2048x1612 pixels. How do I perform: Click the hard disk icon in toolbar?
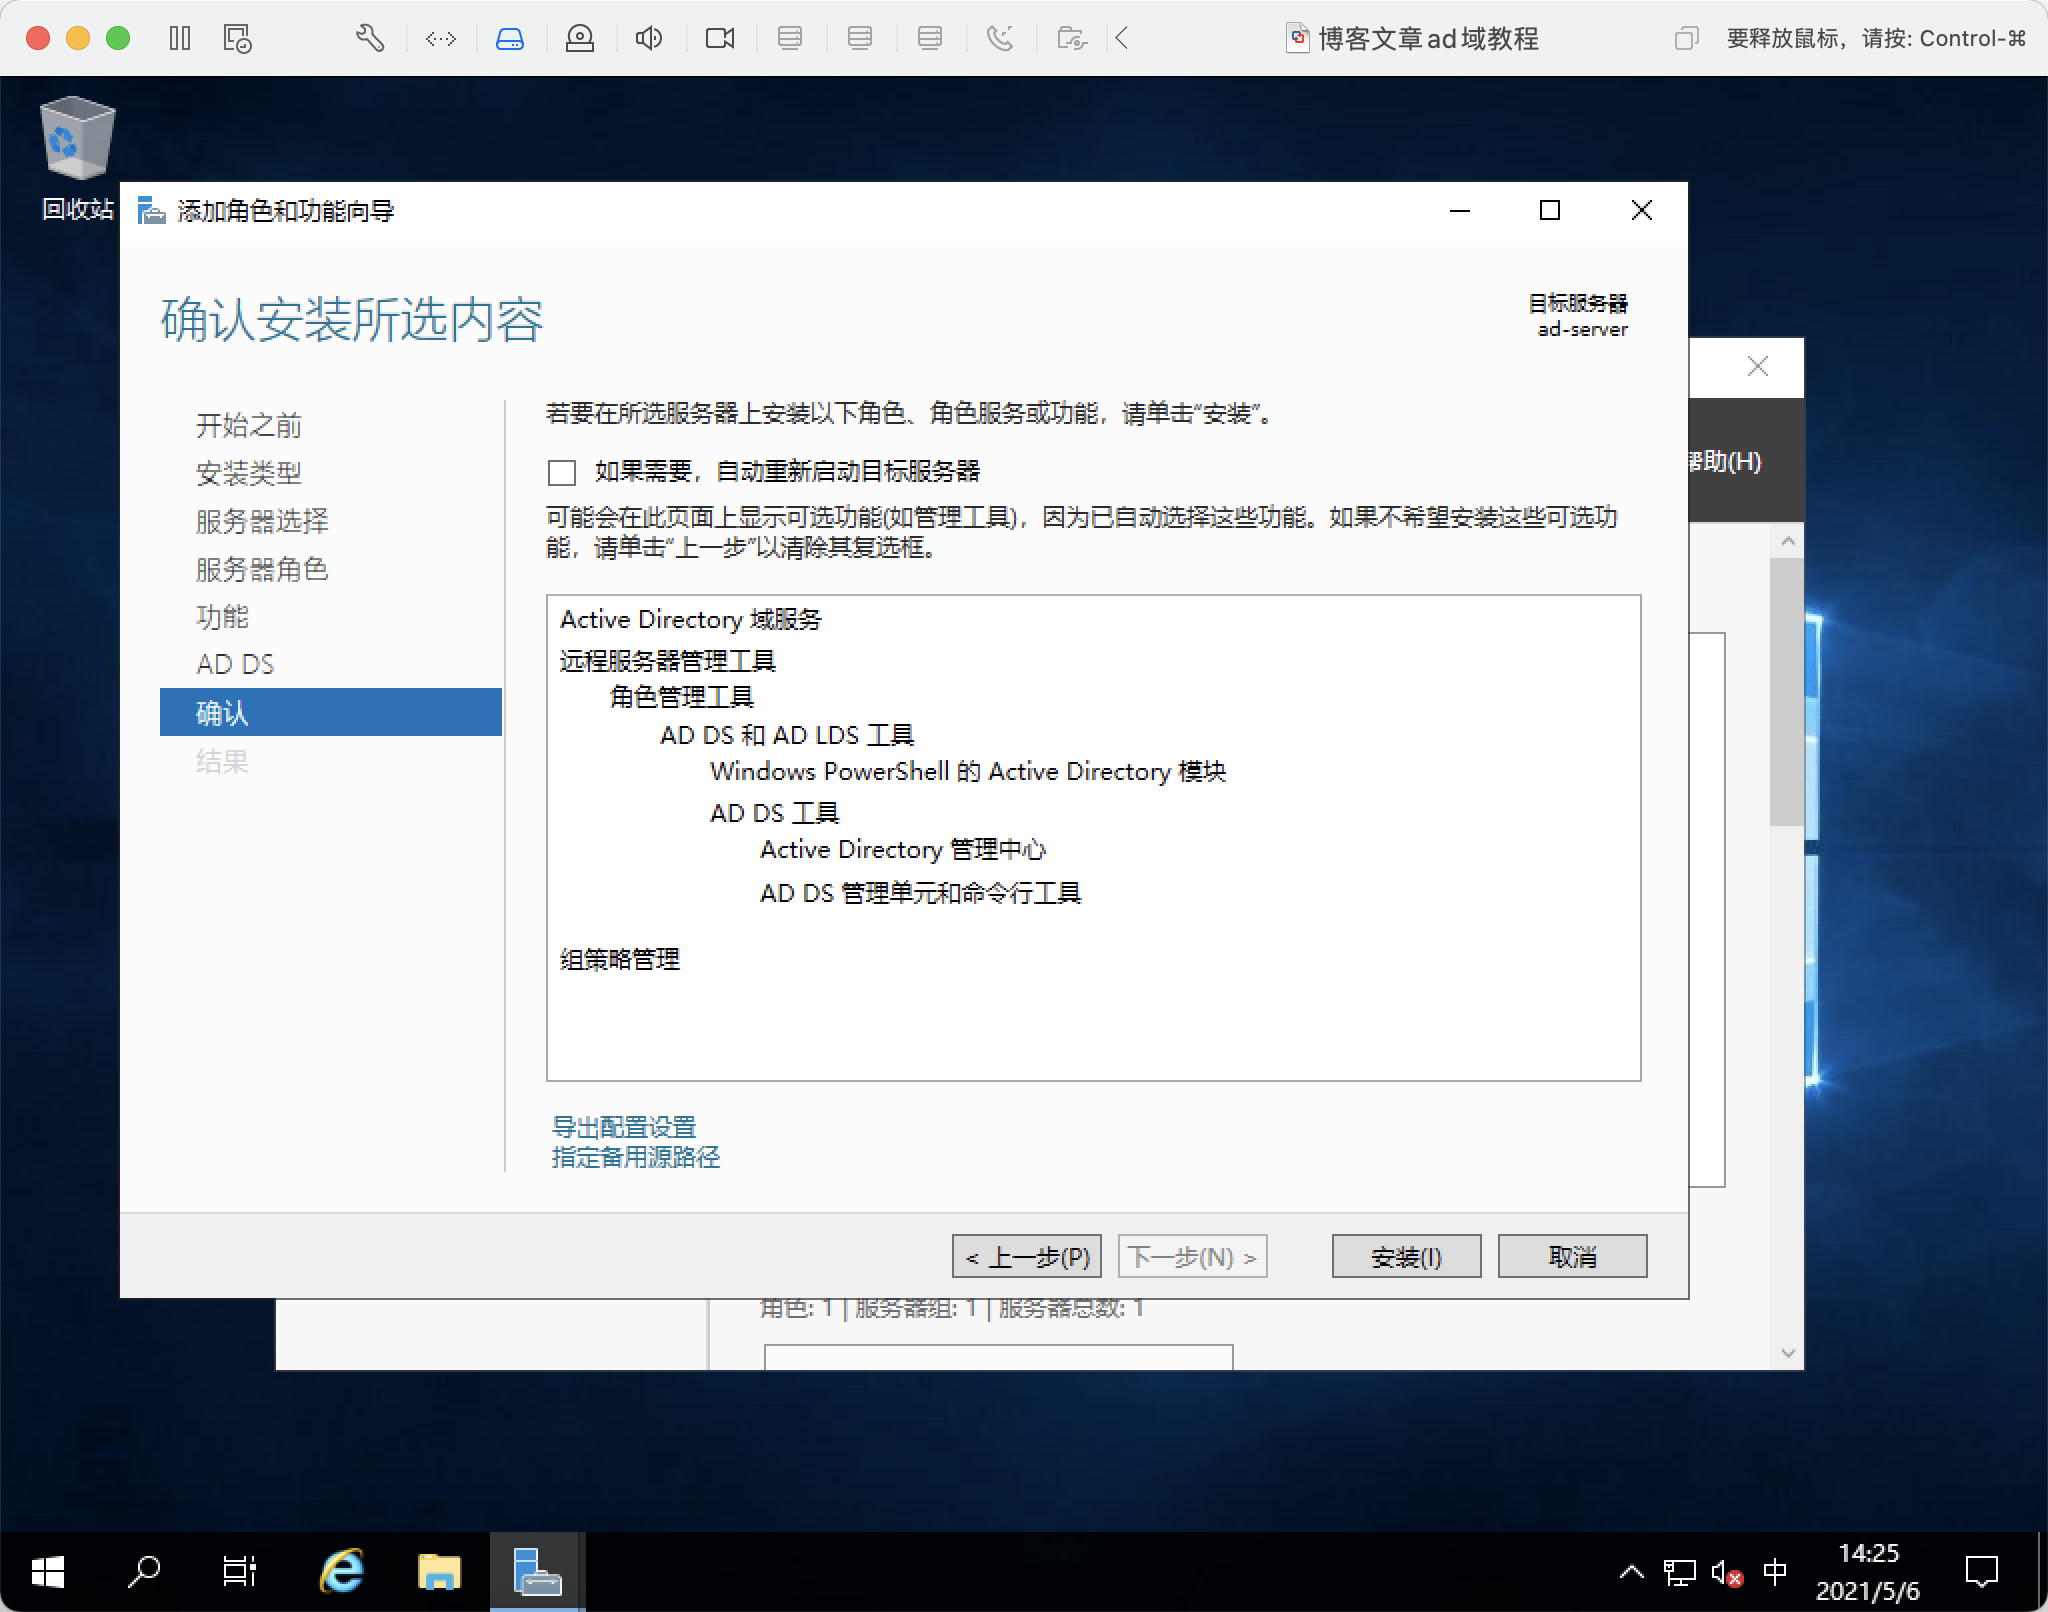click(510, 39)
